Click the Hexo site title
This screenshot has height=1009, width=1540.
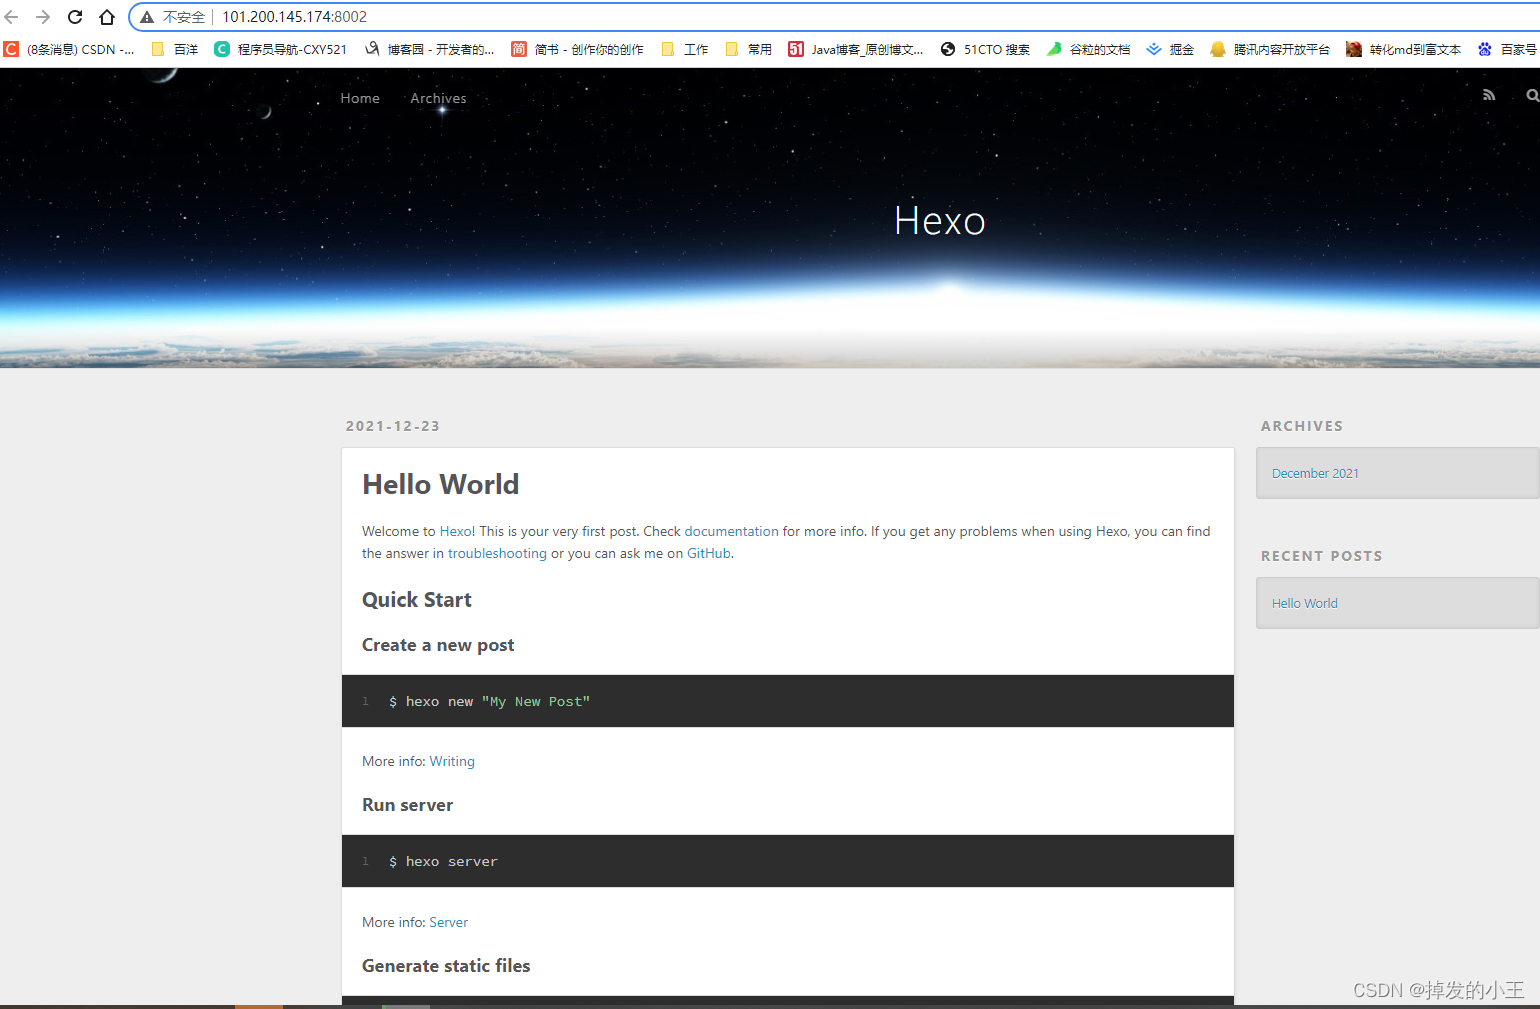[x=940, y=221]
